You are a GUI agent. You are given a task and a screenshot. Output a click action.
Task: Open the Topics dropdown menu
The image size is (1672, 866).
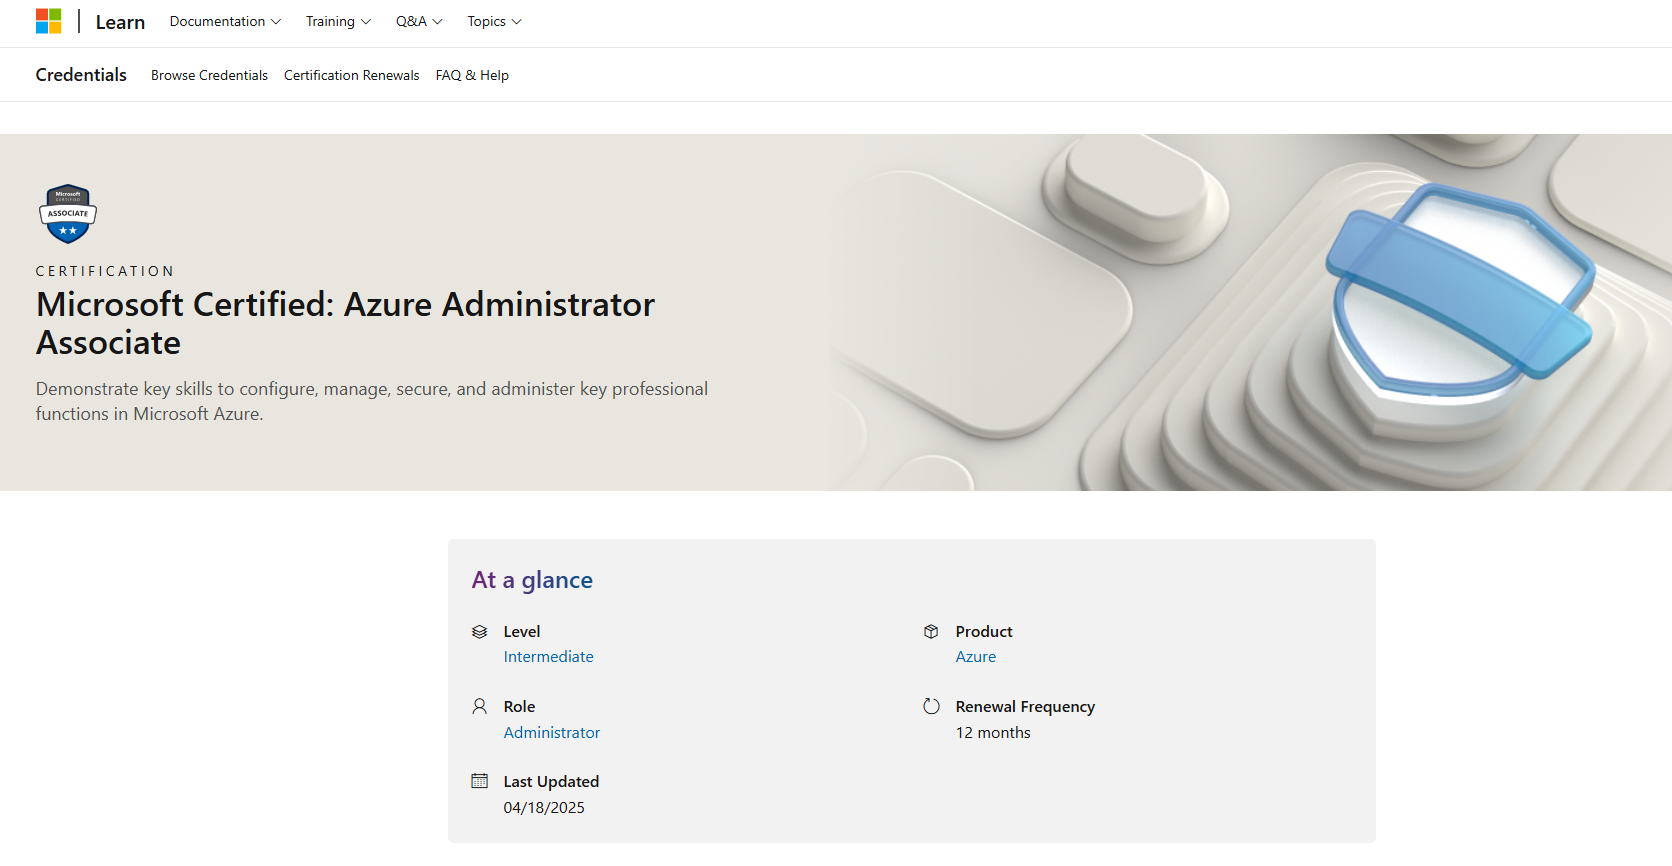coord(494,21)
